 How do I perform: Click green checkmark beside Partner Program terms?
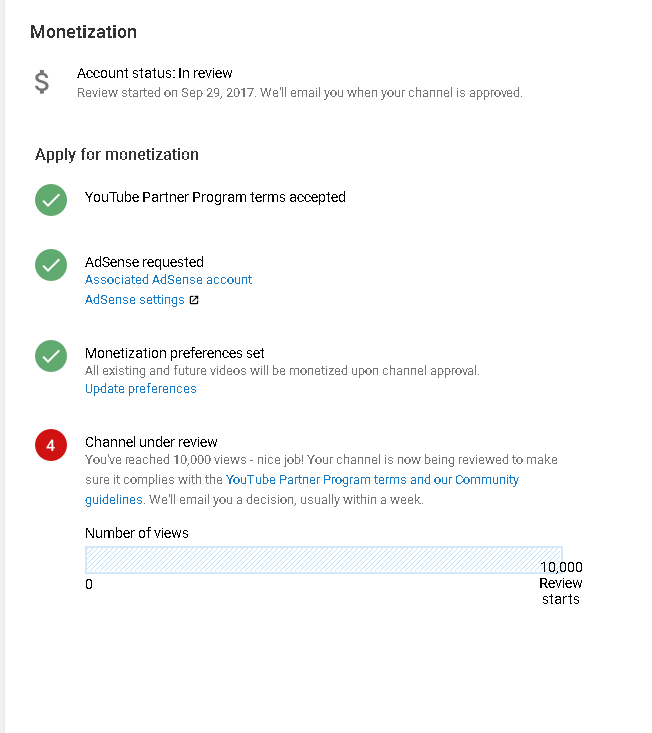[51, 200]
